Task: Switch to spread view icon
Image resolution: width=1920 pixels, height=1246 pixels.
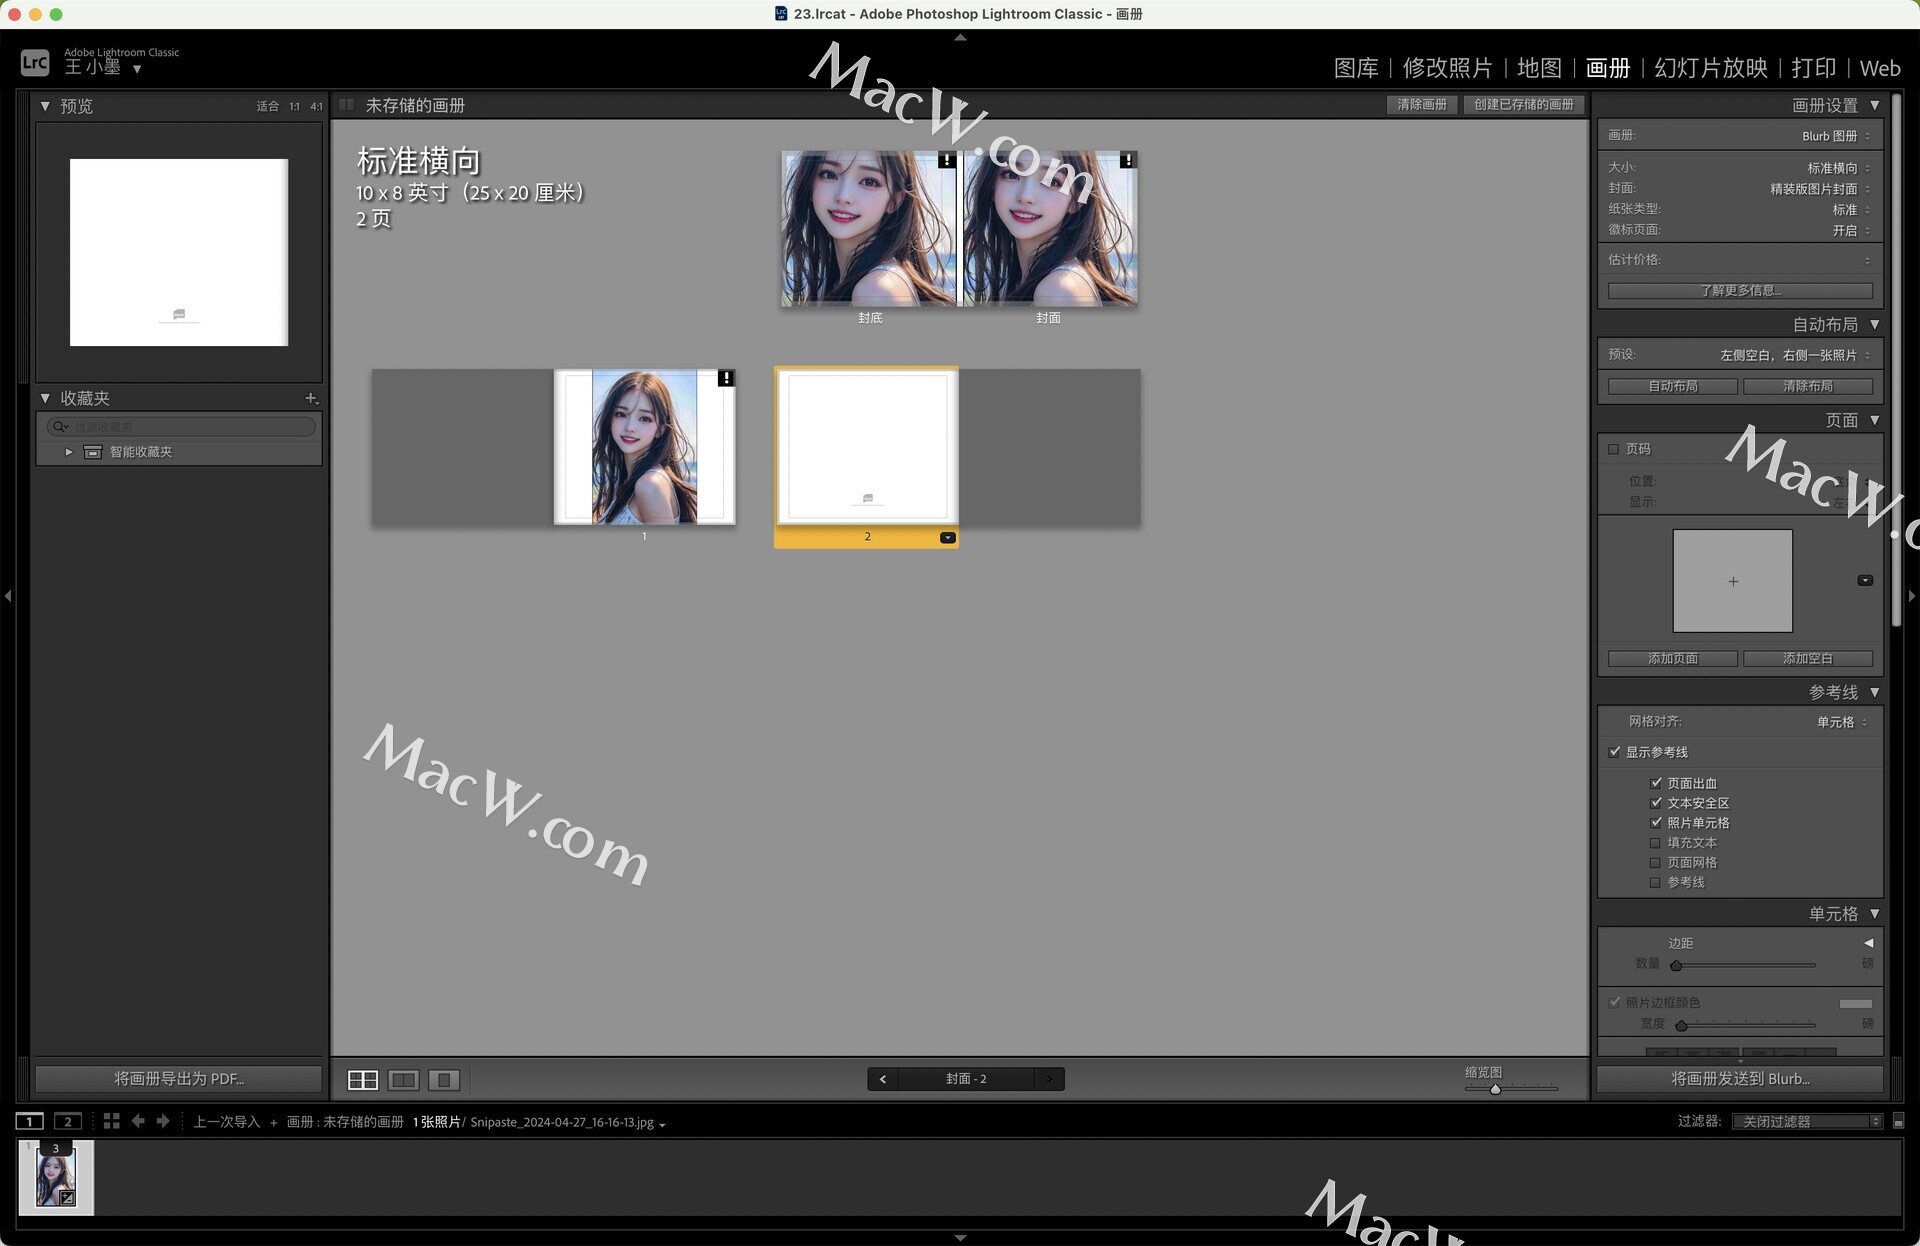Action: click(x=403, y=1080)
